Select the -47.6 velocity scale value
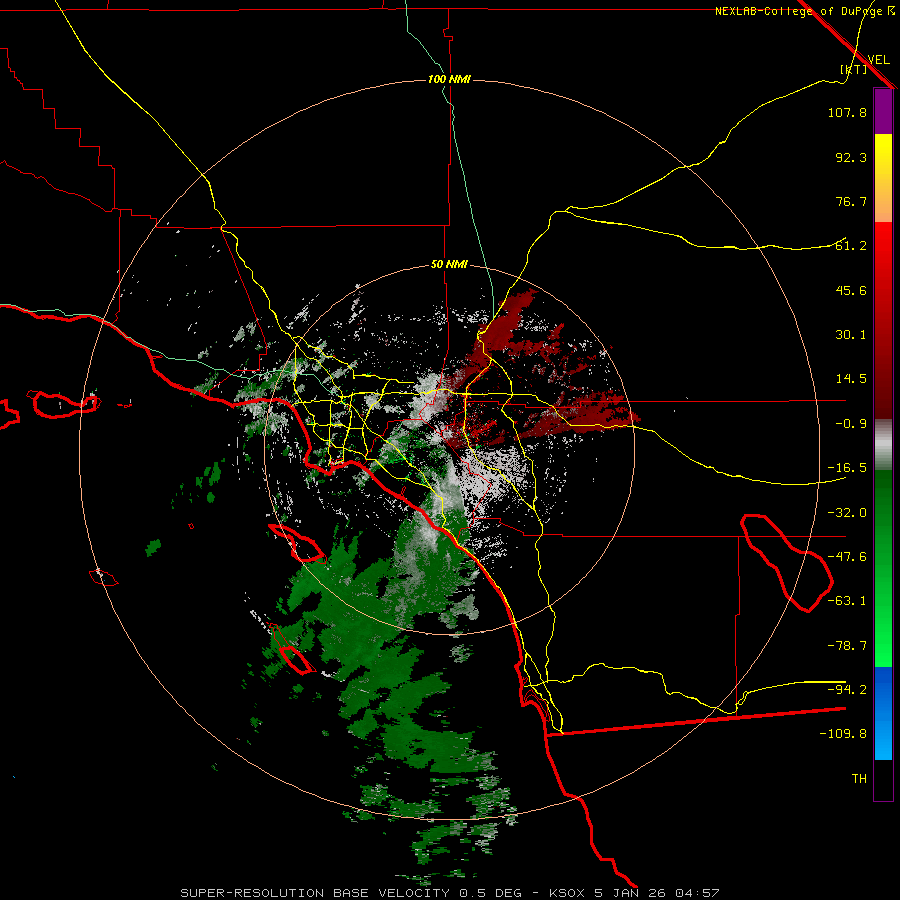 (x=847, y=557)
